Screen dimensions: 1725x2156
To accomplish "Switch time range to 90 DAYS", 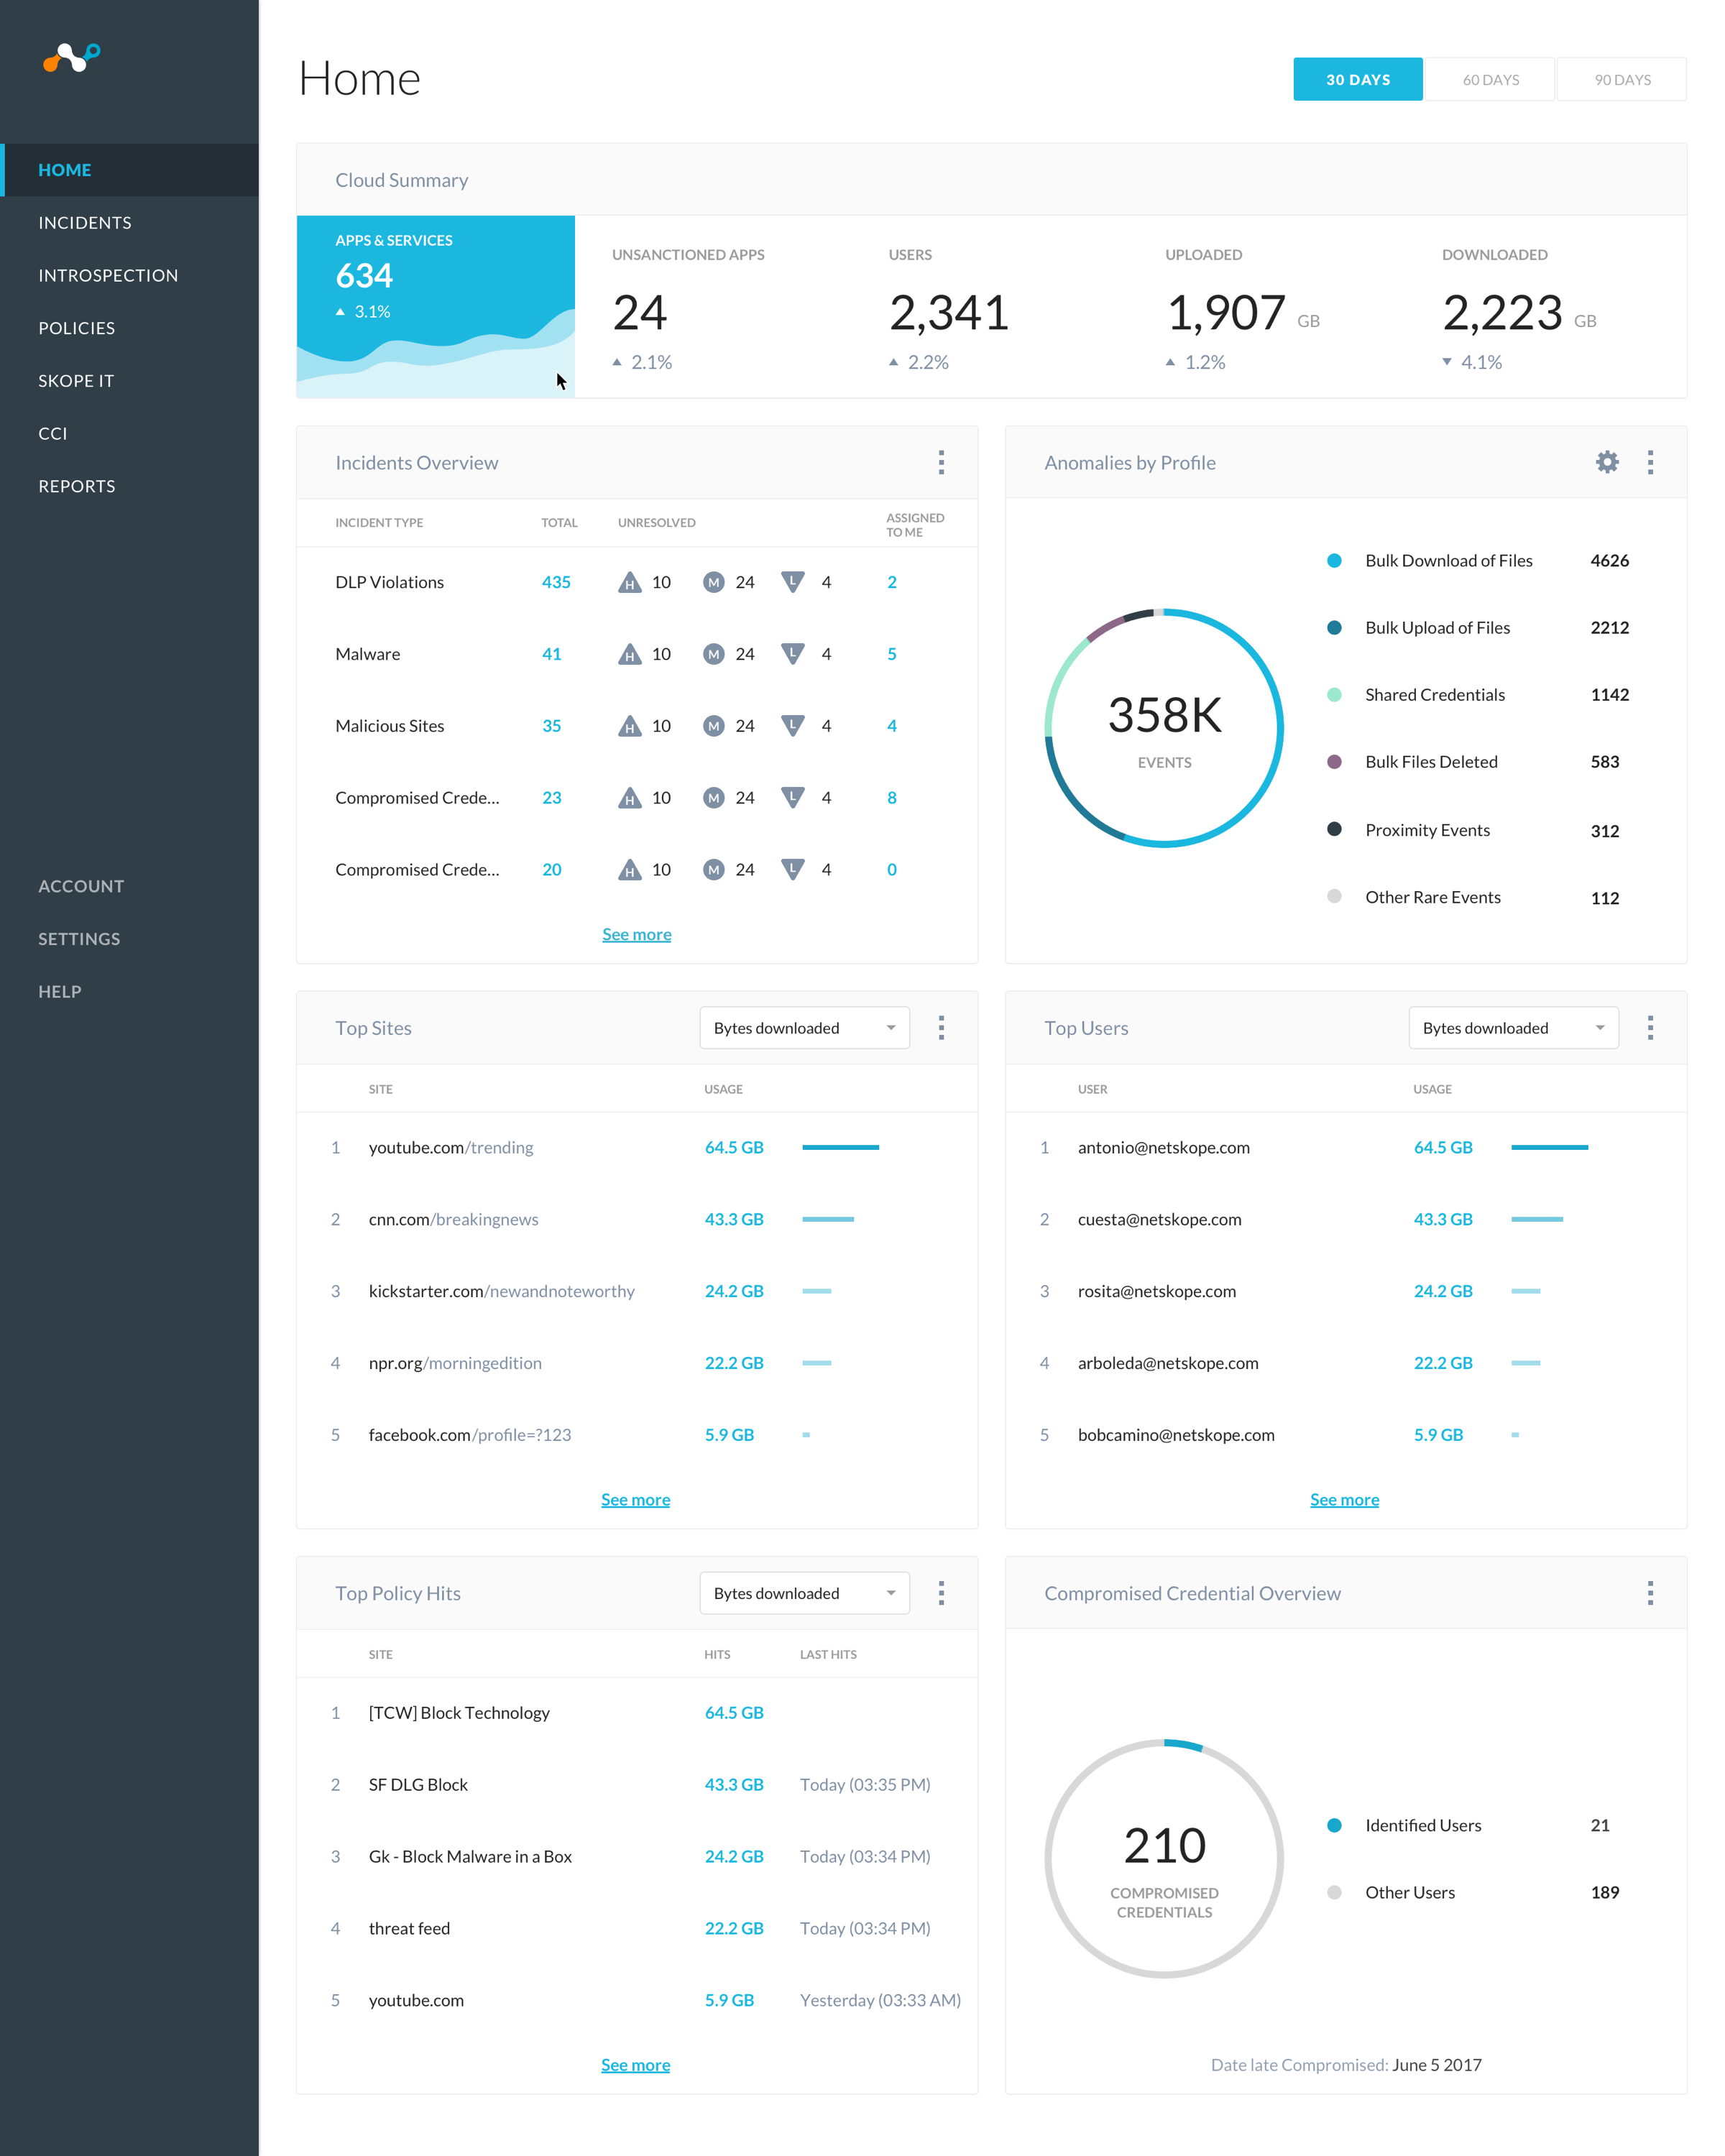I will pos(1621,80).
